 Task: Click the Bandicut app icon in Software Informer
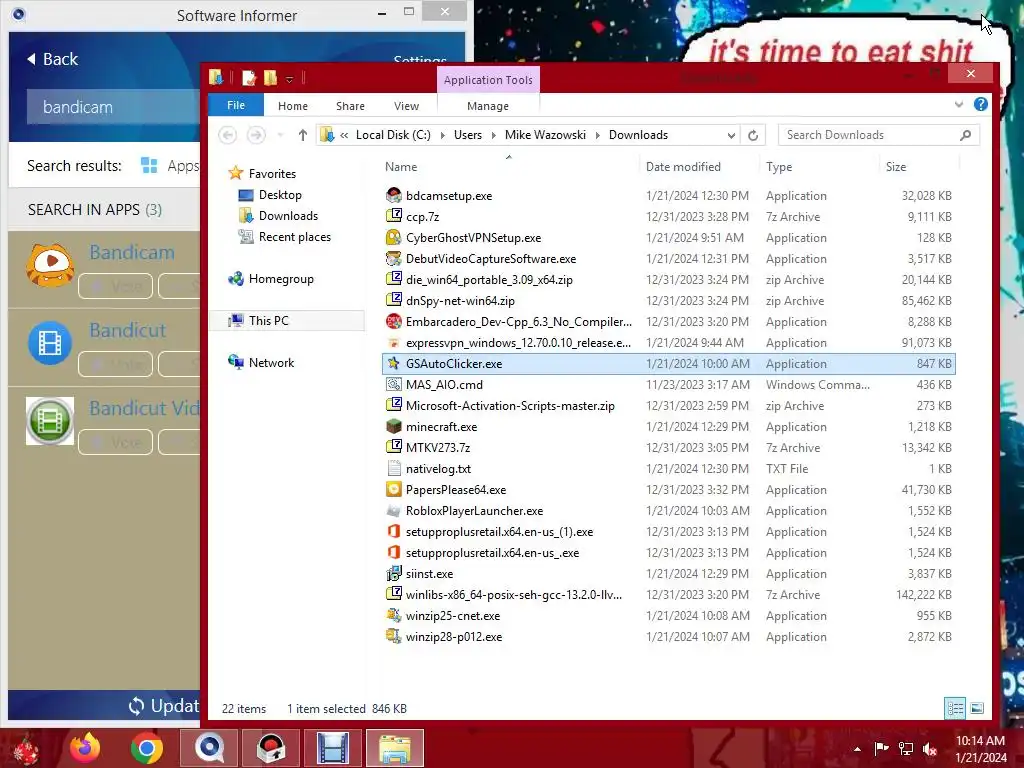(x=50, y=343)
